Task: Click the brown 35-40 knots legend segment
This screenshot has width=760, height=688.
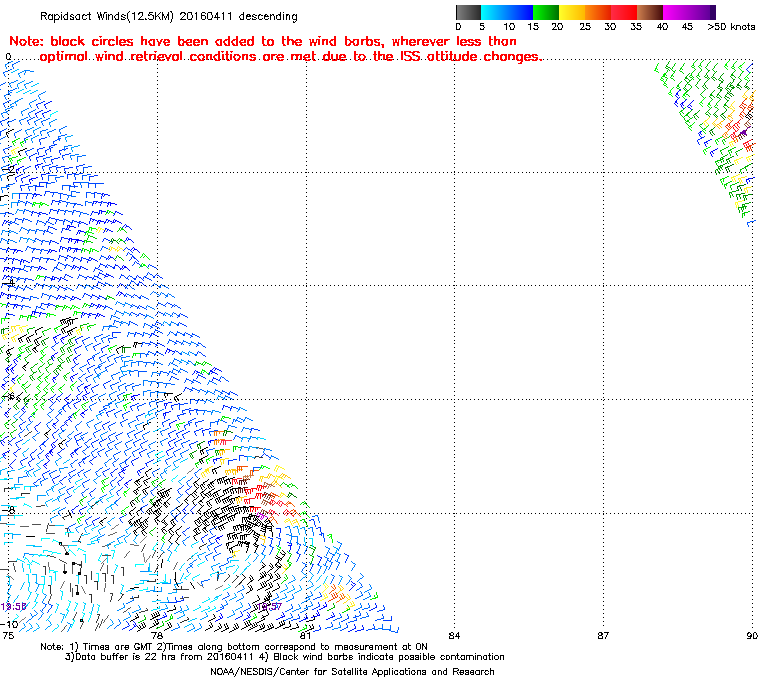Action: tap(649, 12)
